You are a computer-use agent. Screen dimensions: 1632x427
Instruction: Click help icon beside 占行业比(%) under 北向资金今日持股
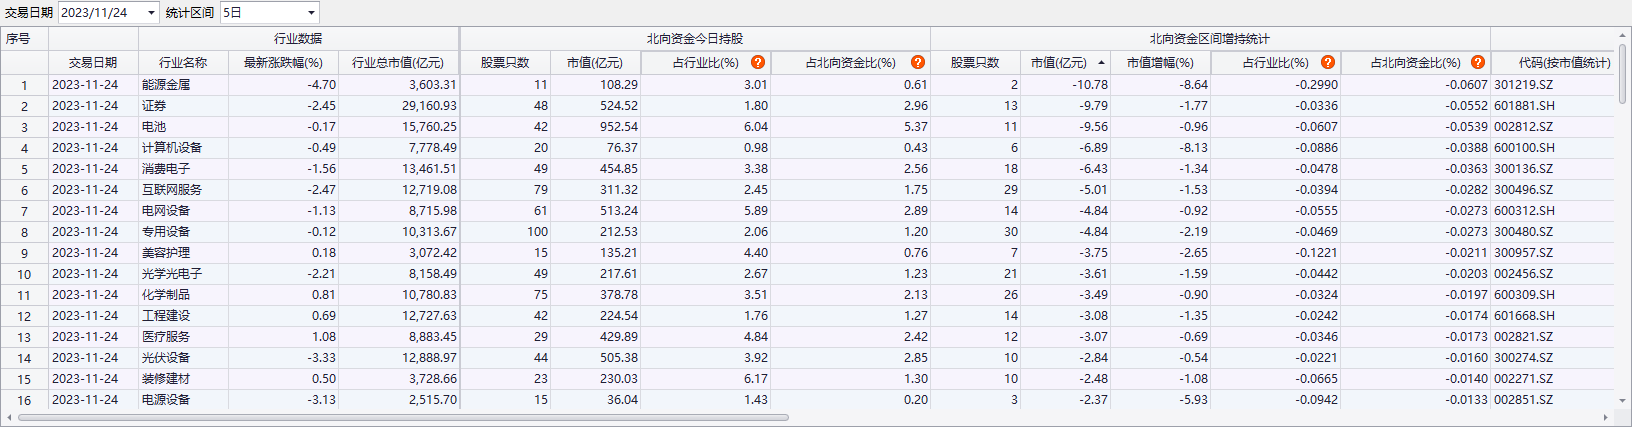click(758, 62)
